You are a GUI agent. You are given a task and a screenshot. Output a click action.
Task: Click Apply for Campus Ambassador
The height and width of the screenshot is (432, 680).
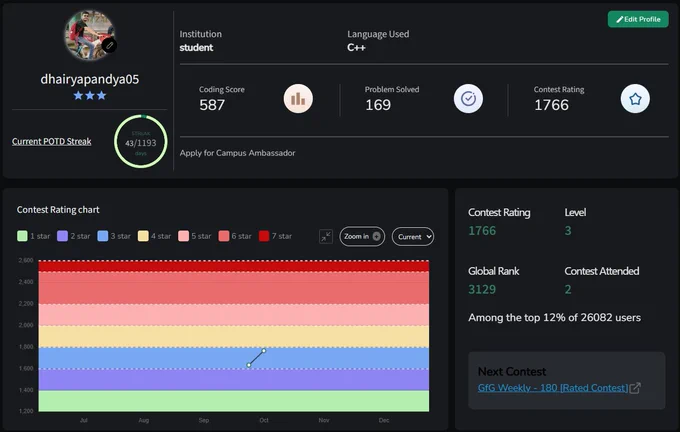pos(237,153)
